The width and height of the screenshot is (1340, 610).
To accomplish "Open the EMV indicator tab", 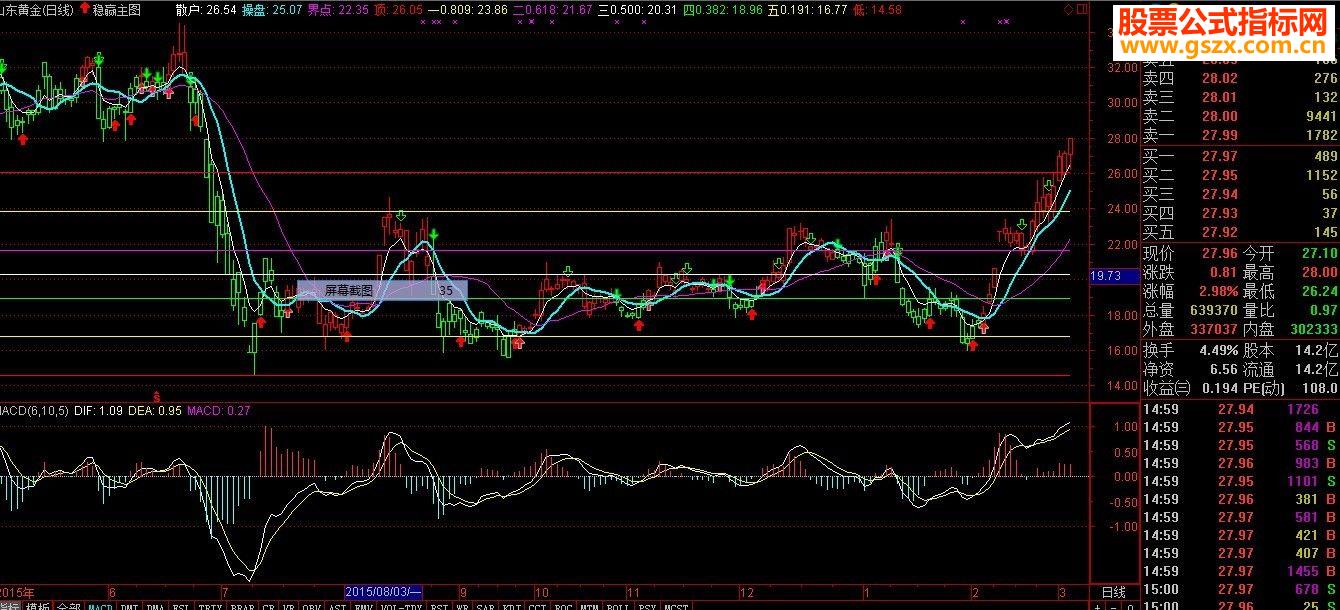I will (x=364, y=606).
